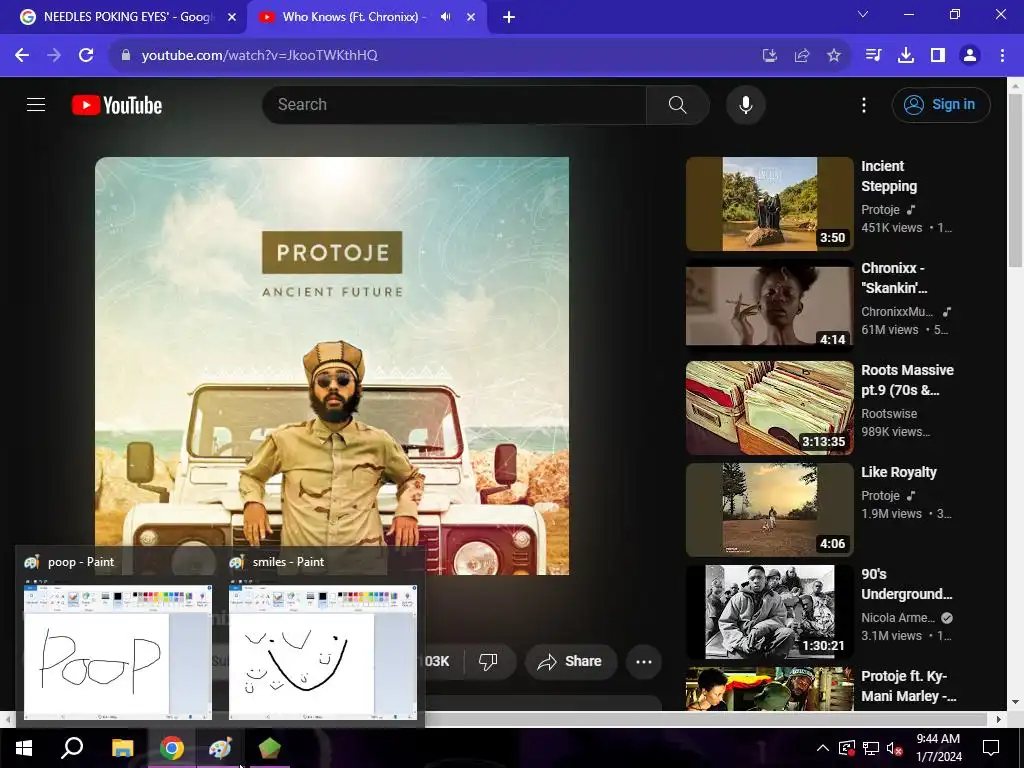Click channel name Rootswise

coord(889,414)
